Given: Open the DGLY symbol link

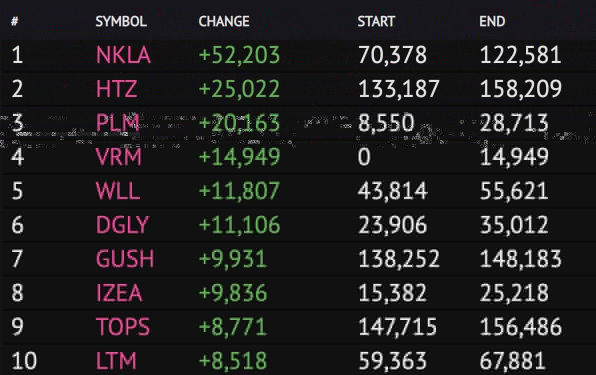Looking at the screenshot, I should [122, 225].
